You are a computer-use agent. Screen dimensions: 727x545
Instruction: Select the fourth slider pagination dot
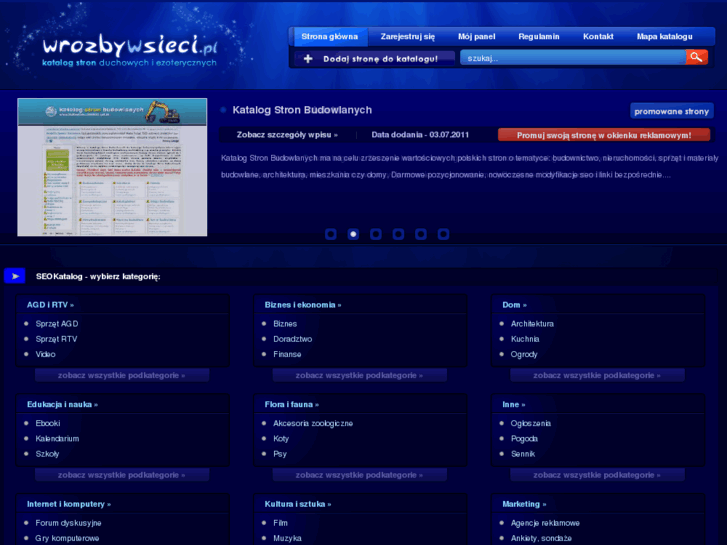[398, 234]
